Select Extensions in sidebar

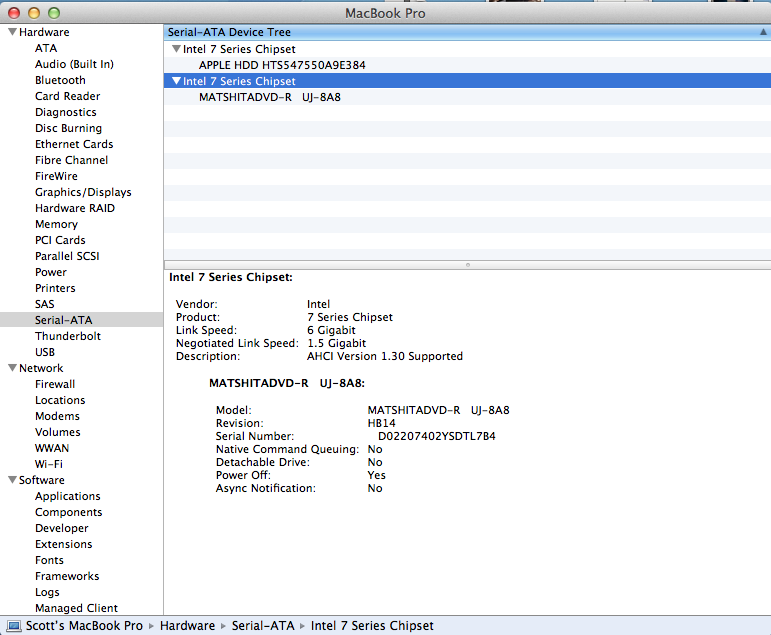pos(63,544)
